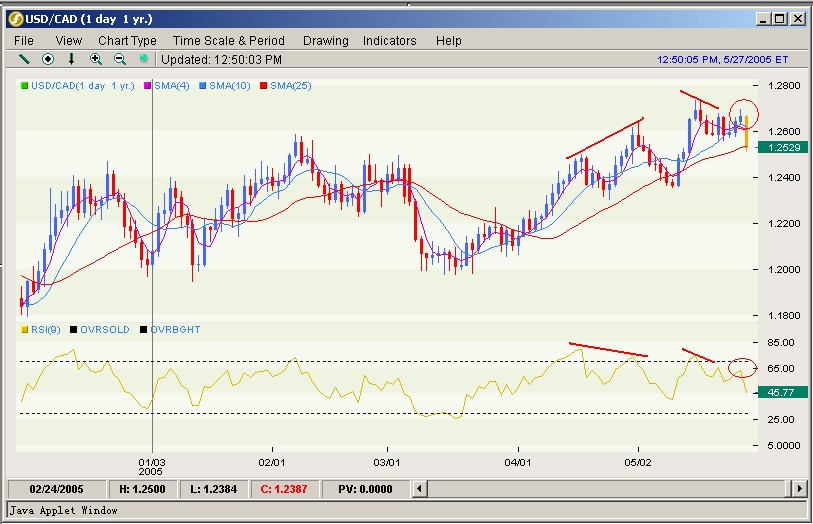Zoom out of the chart

120,59
